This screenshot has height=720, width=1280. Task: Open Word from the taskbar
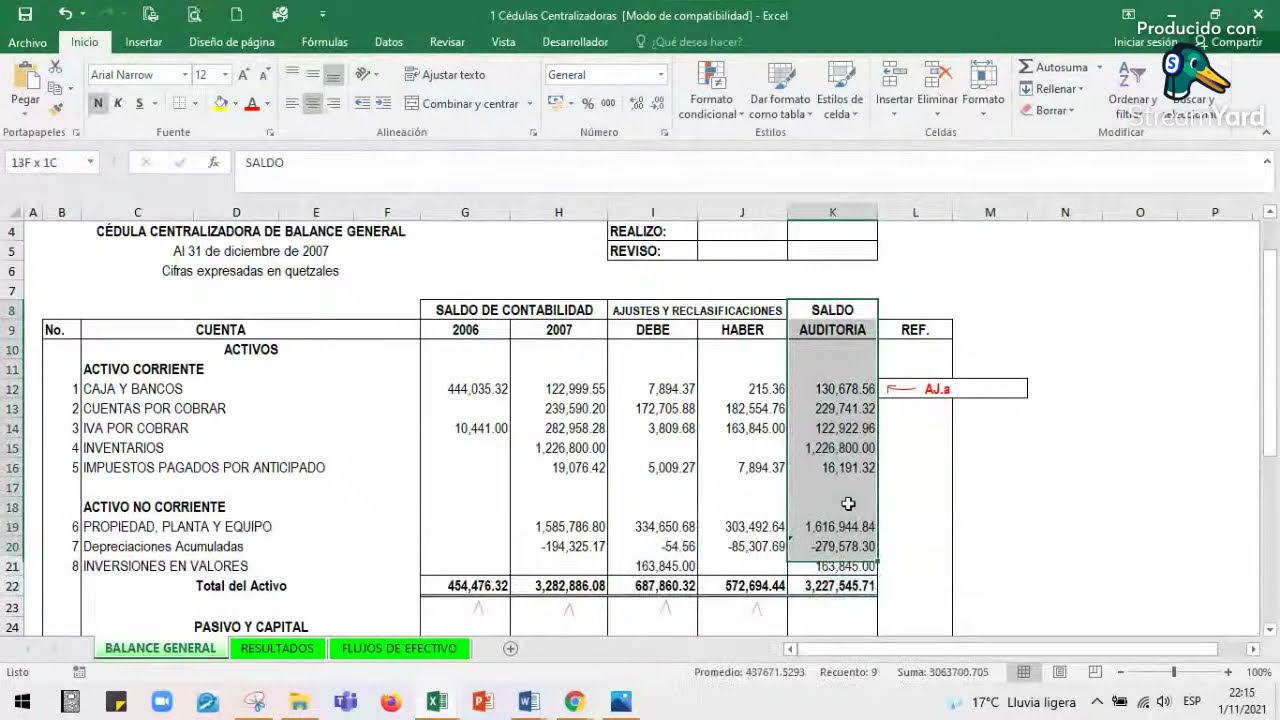tap(529, 702)
